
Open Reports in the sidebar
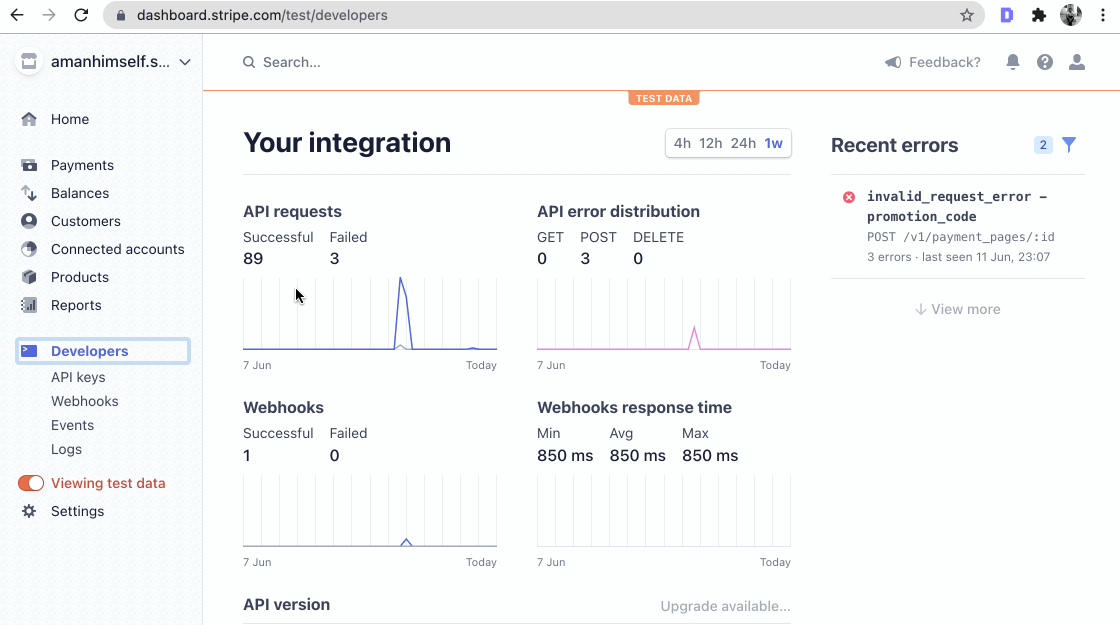point(76,305)
